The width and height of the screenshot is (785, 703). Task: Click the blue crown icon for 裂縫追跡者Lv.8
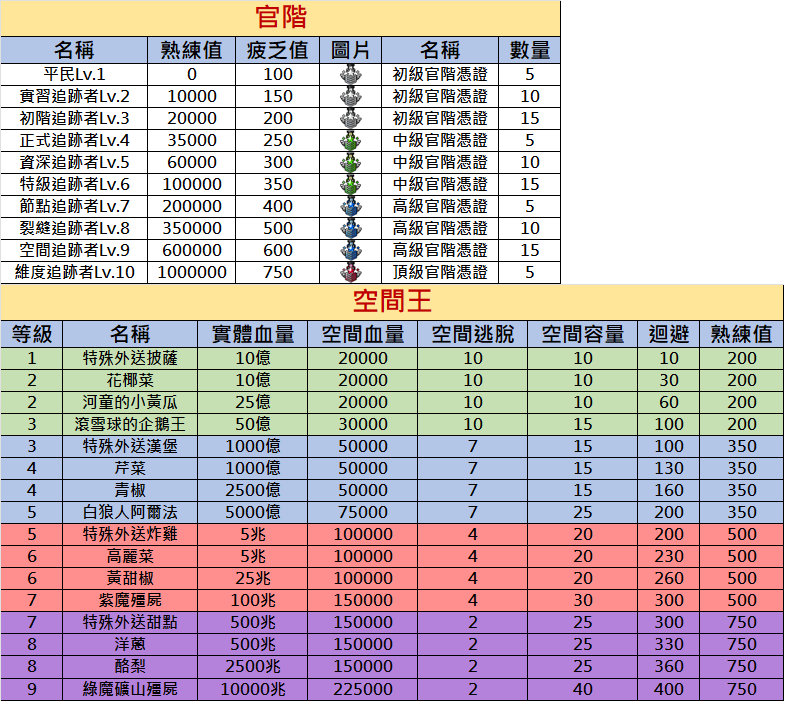click(350, 228)
